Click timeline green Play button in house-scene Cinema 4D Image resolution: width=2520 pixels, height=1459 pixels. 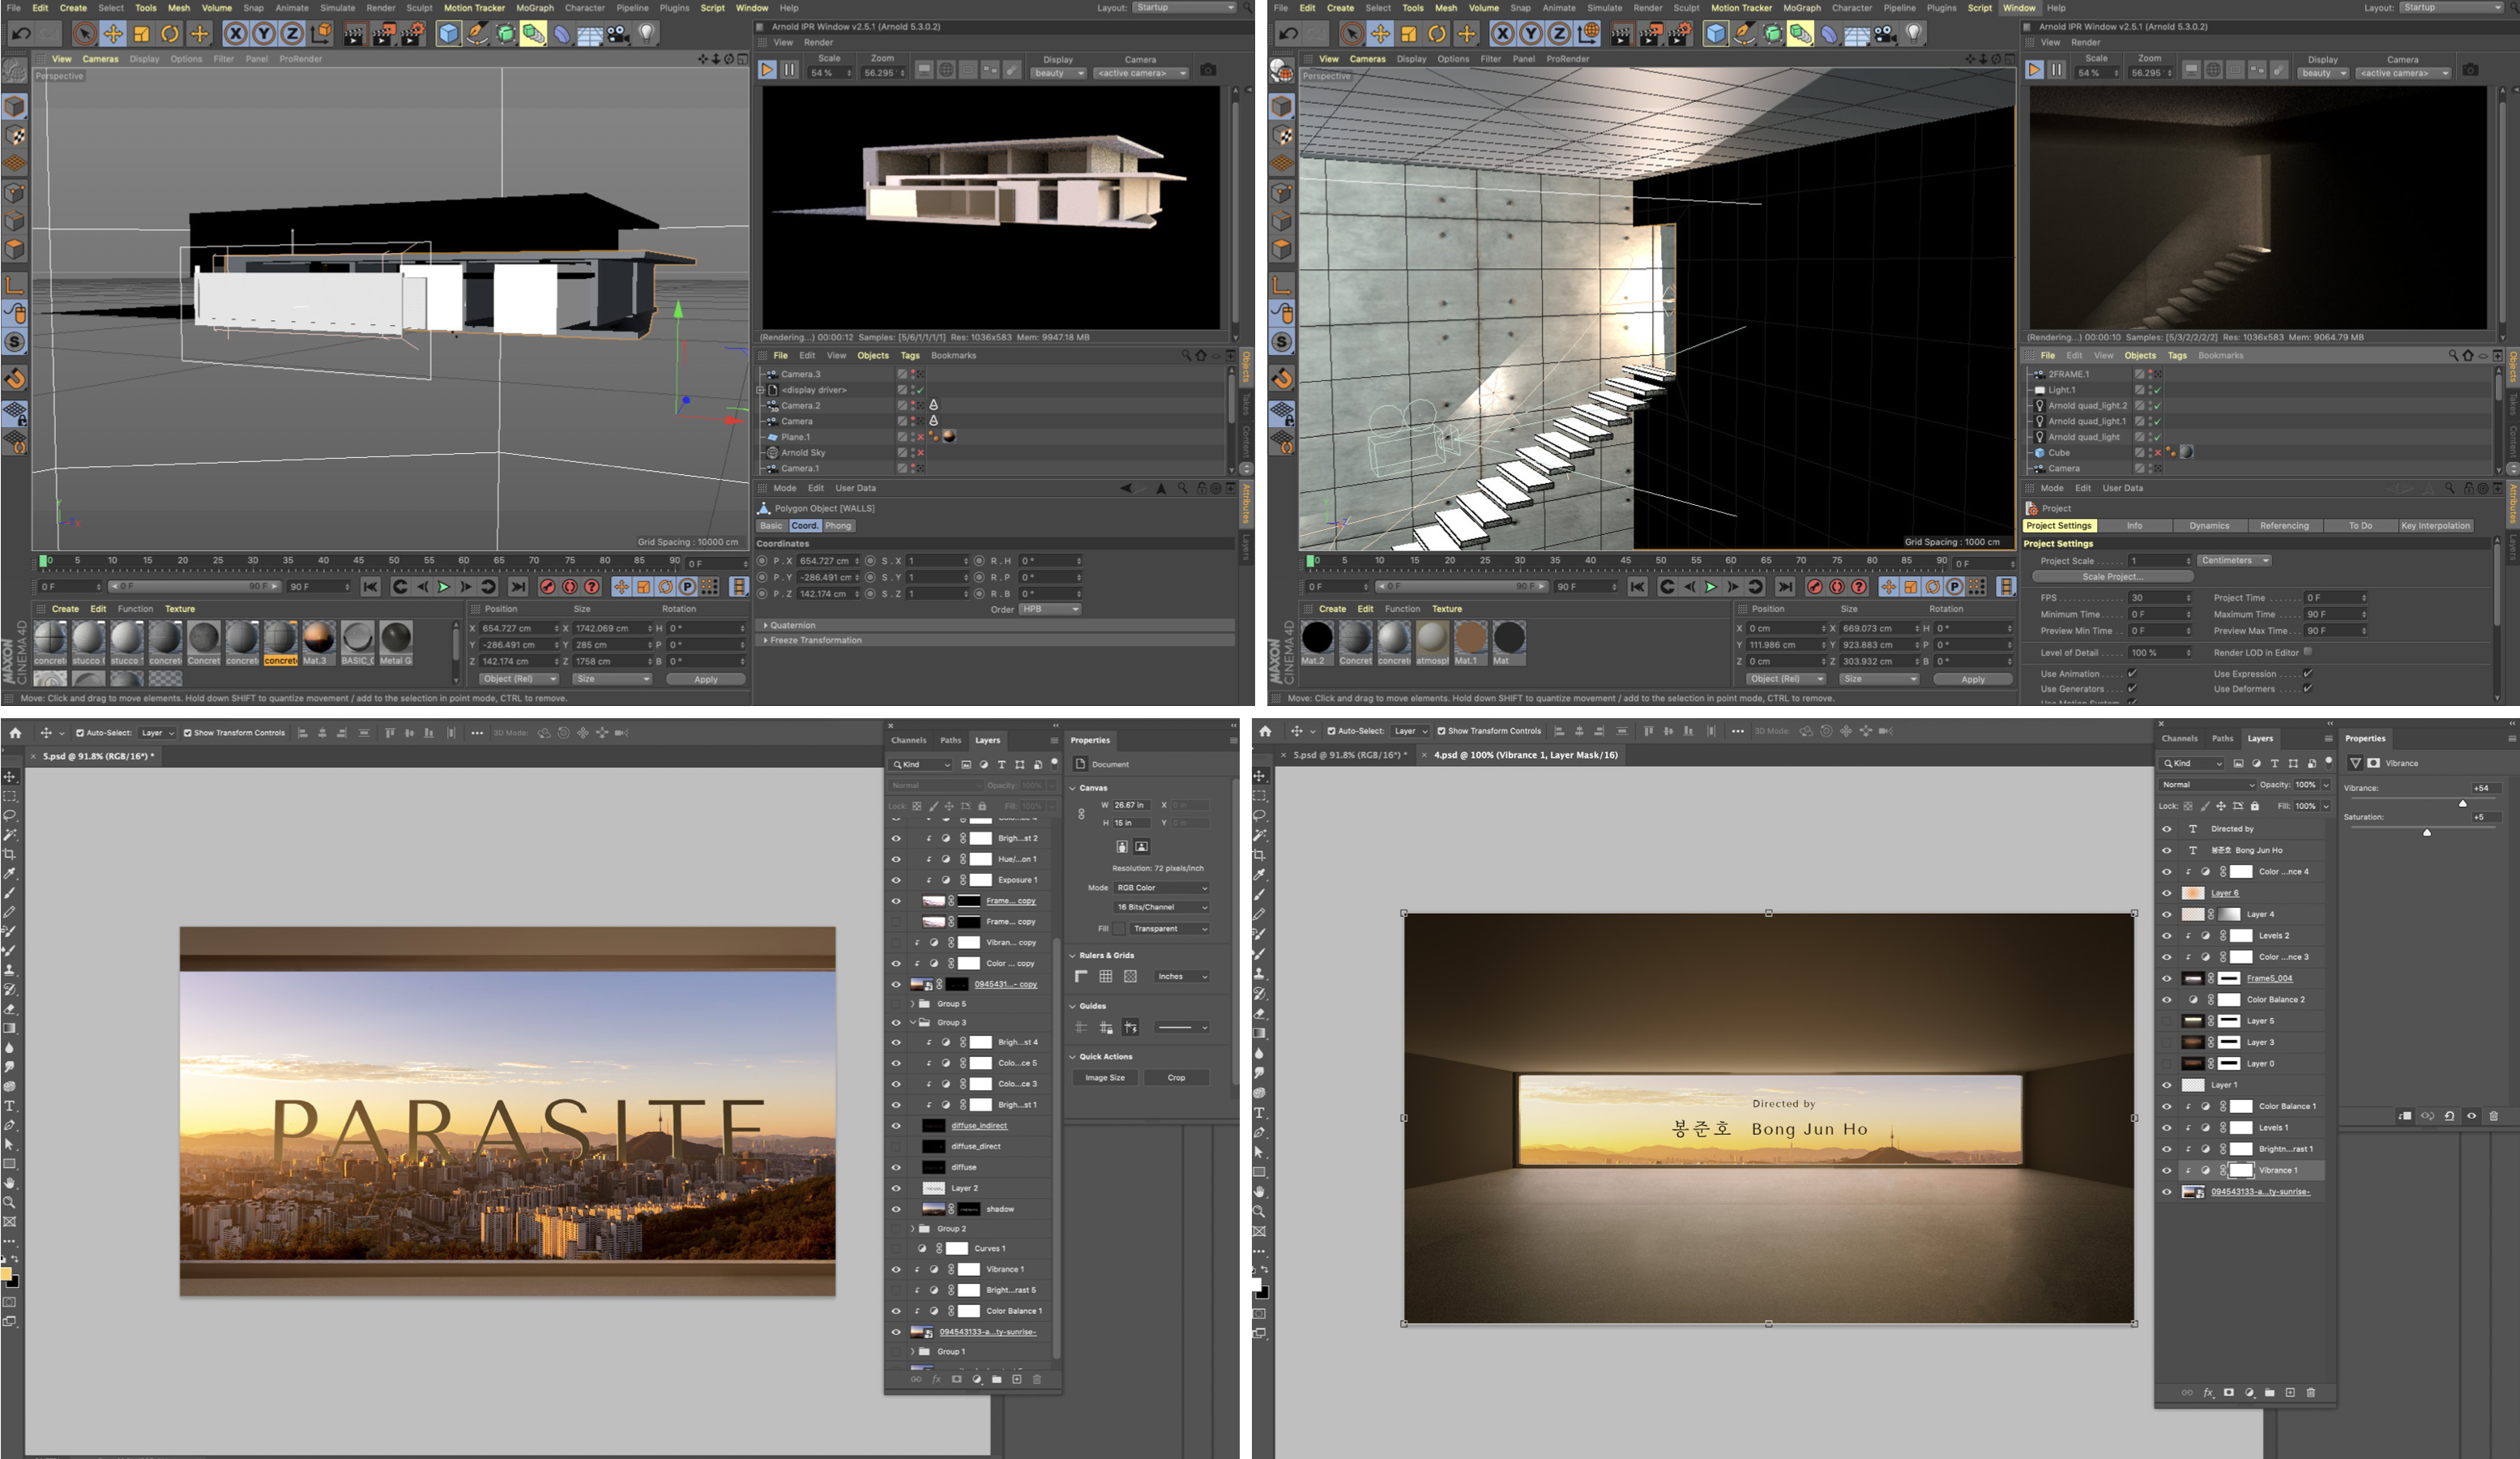(x=444, y=587)
